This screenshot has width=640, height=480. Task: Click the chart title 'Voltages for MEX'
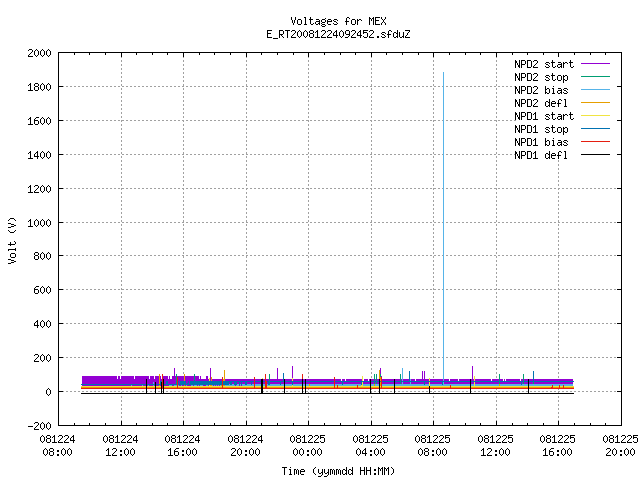click(338, 21)
